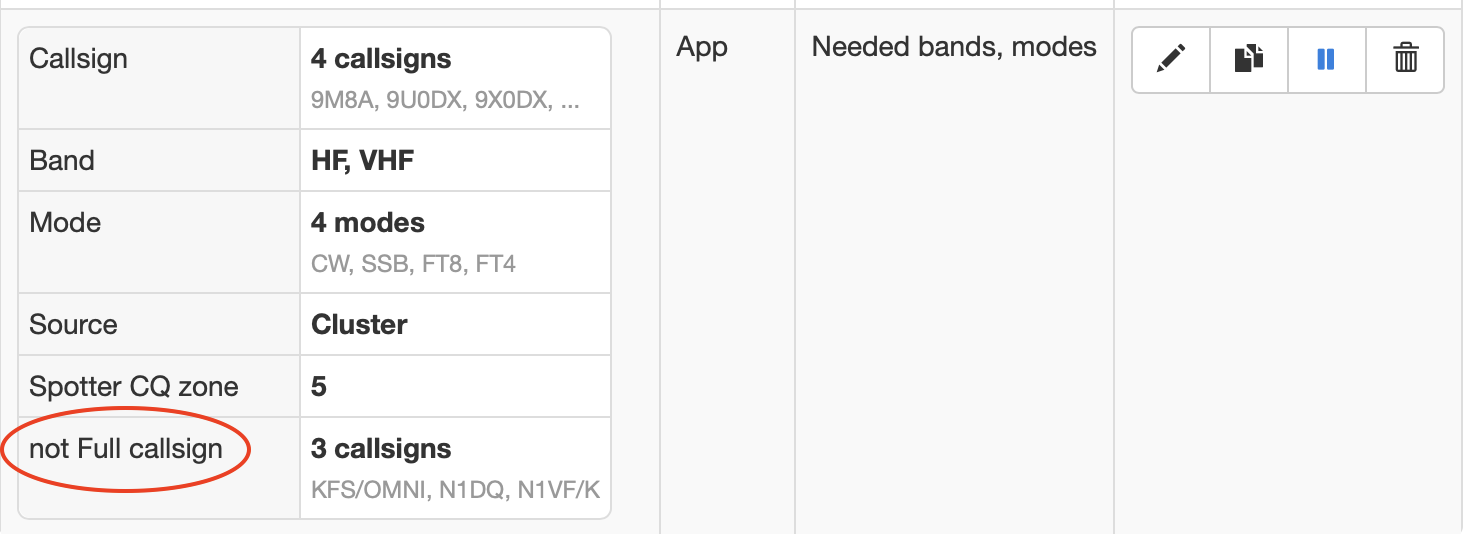Click the 'Band' row label

[62, 161]
